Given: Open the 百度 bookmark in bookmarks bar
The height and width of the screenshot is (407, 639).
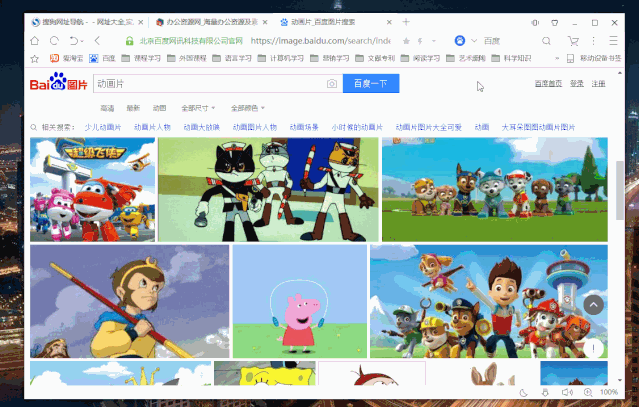Looking at the screenshot, I should pyautogui.click(x=103, y=59).
